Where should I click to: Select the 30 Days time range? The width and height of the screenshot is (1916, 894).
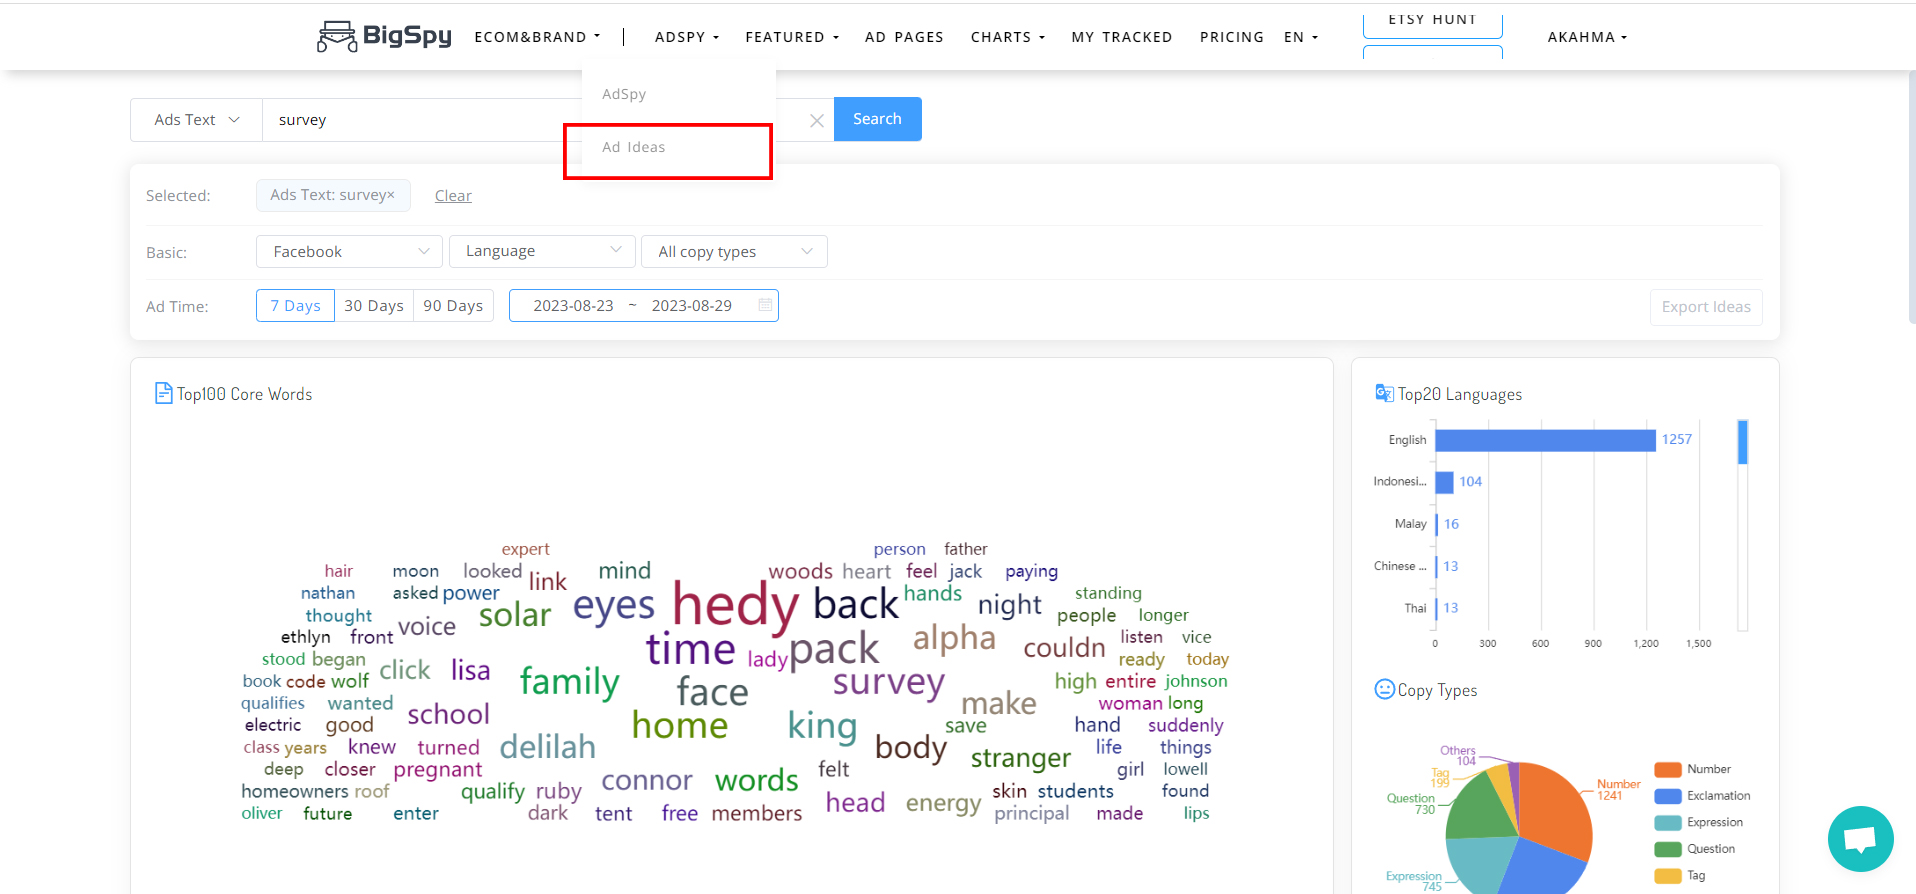click(x=374, y=306)
